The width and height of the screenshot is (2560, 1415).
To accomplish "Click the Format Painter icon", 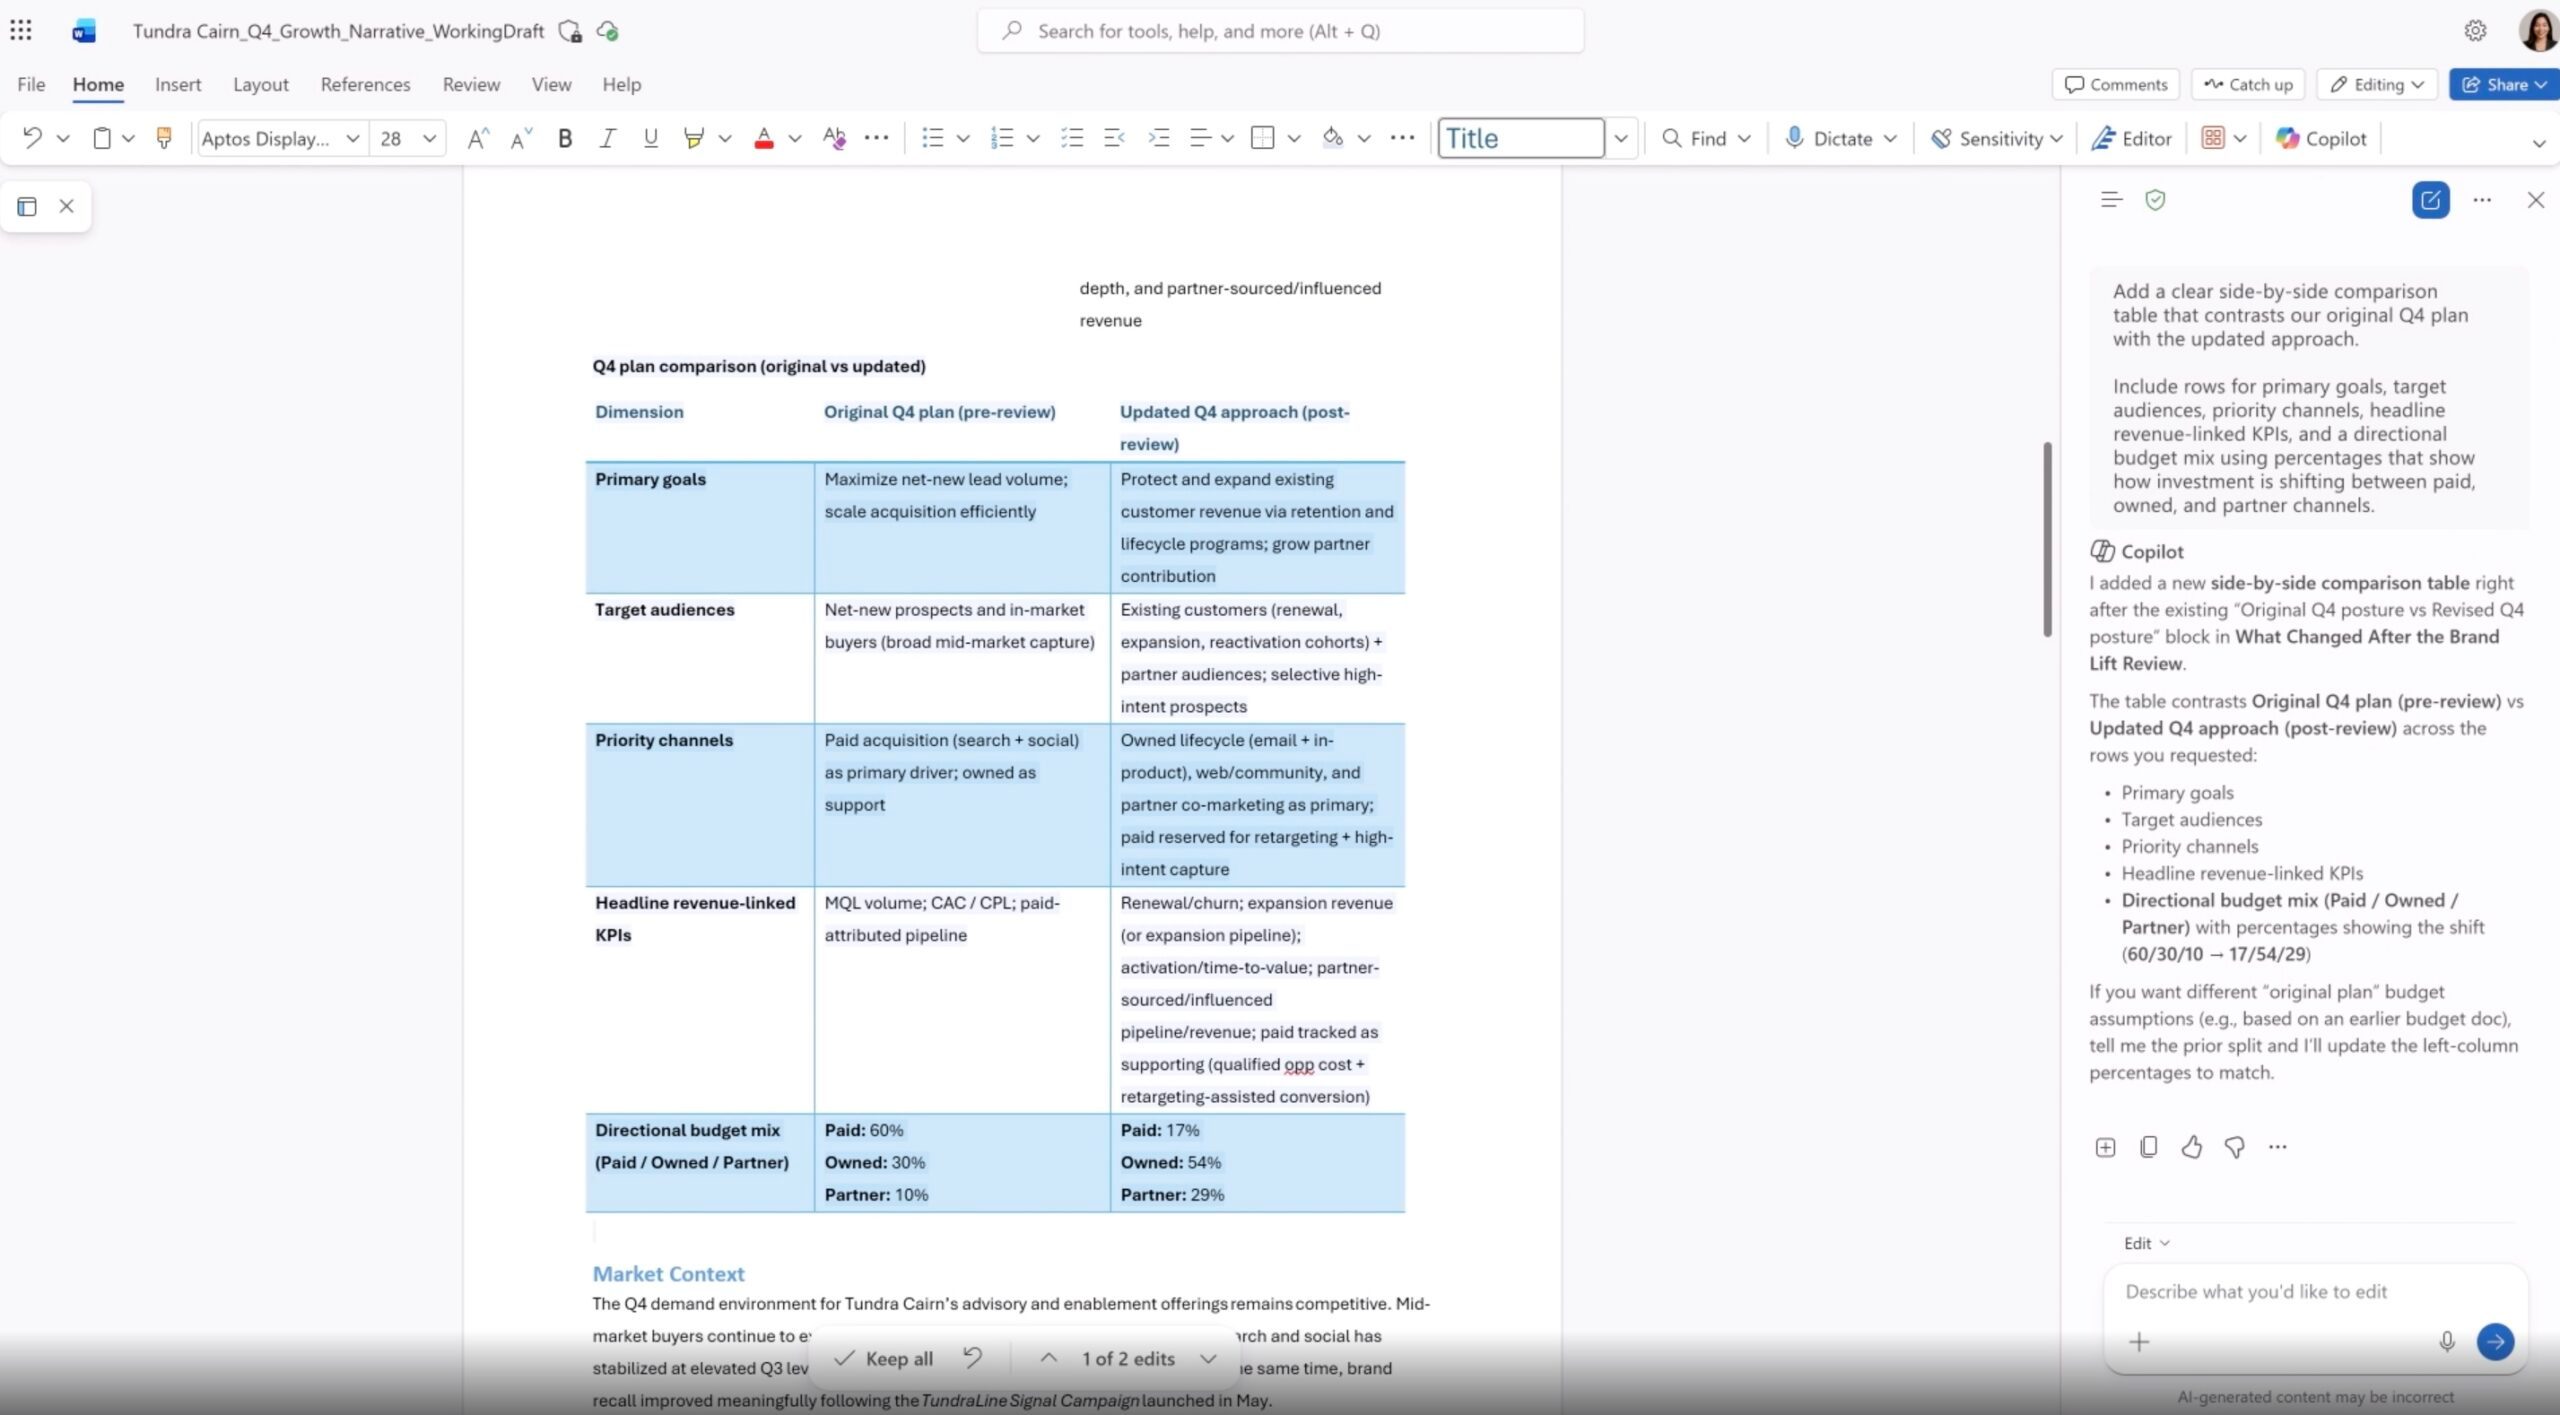I will (x=164, y=138).
